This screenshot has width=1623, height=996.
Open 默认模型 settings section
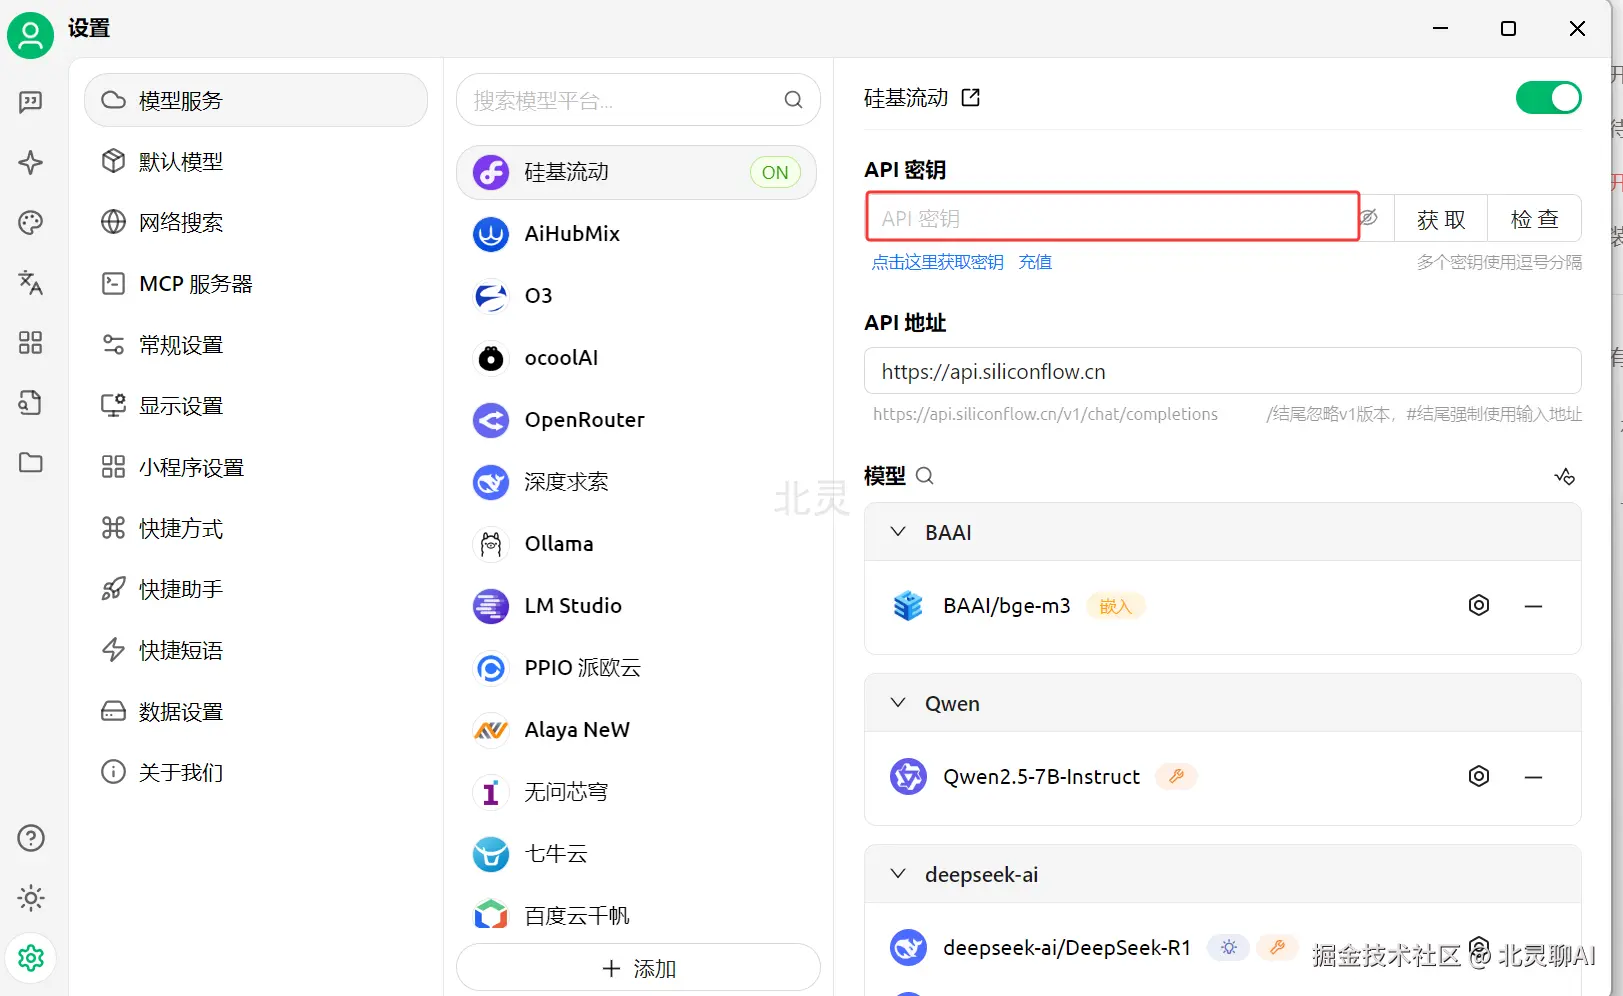click(x=256, y=161)
